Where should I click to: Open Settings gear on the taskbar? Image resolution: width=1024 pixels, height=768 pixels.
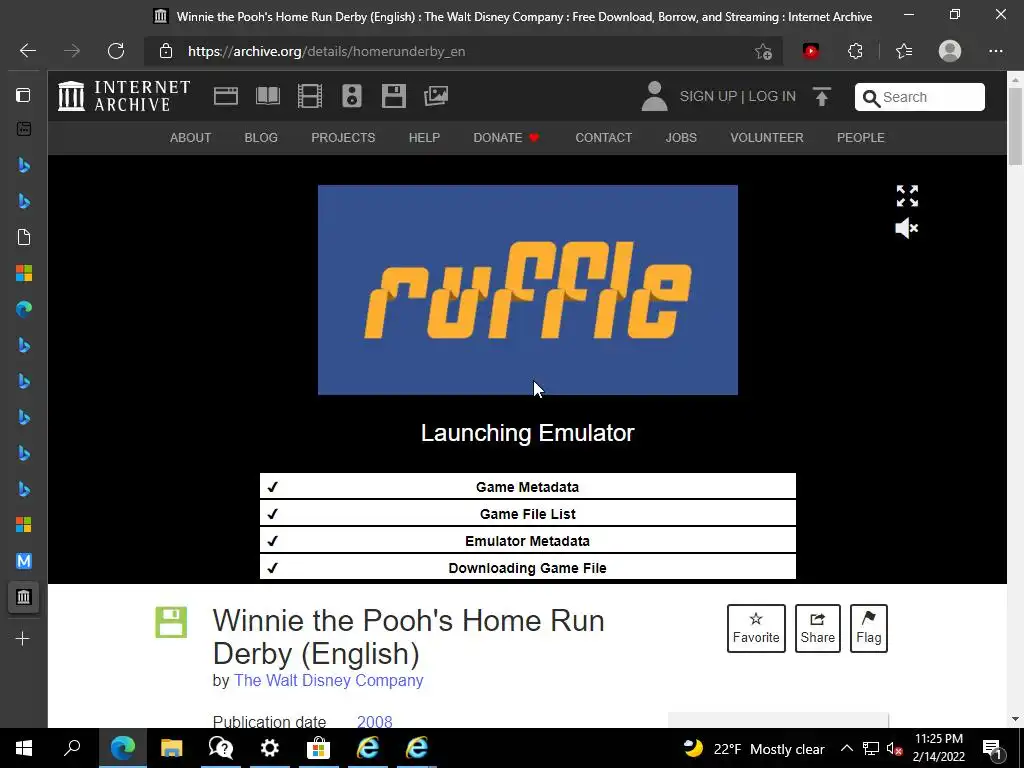point(269,748)
